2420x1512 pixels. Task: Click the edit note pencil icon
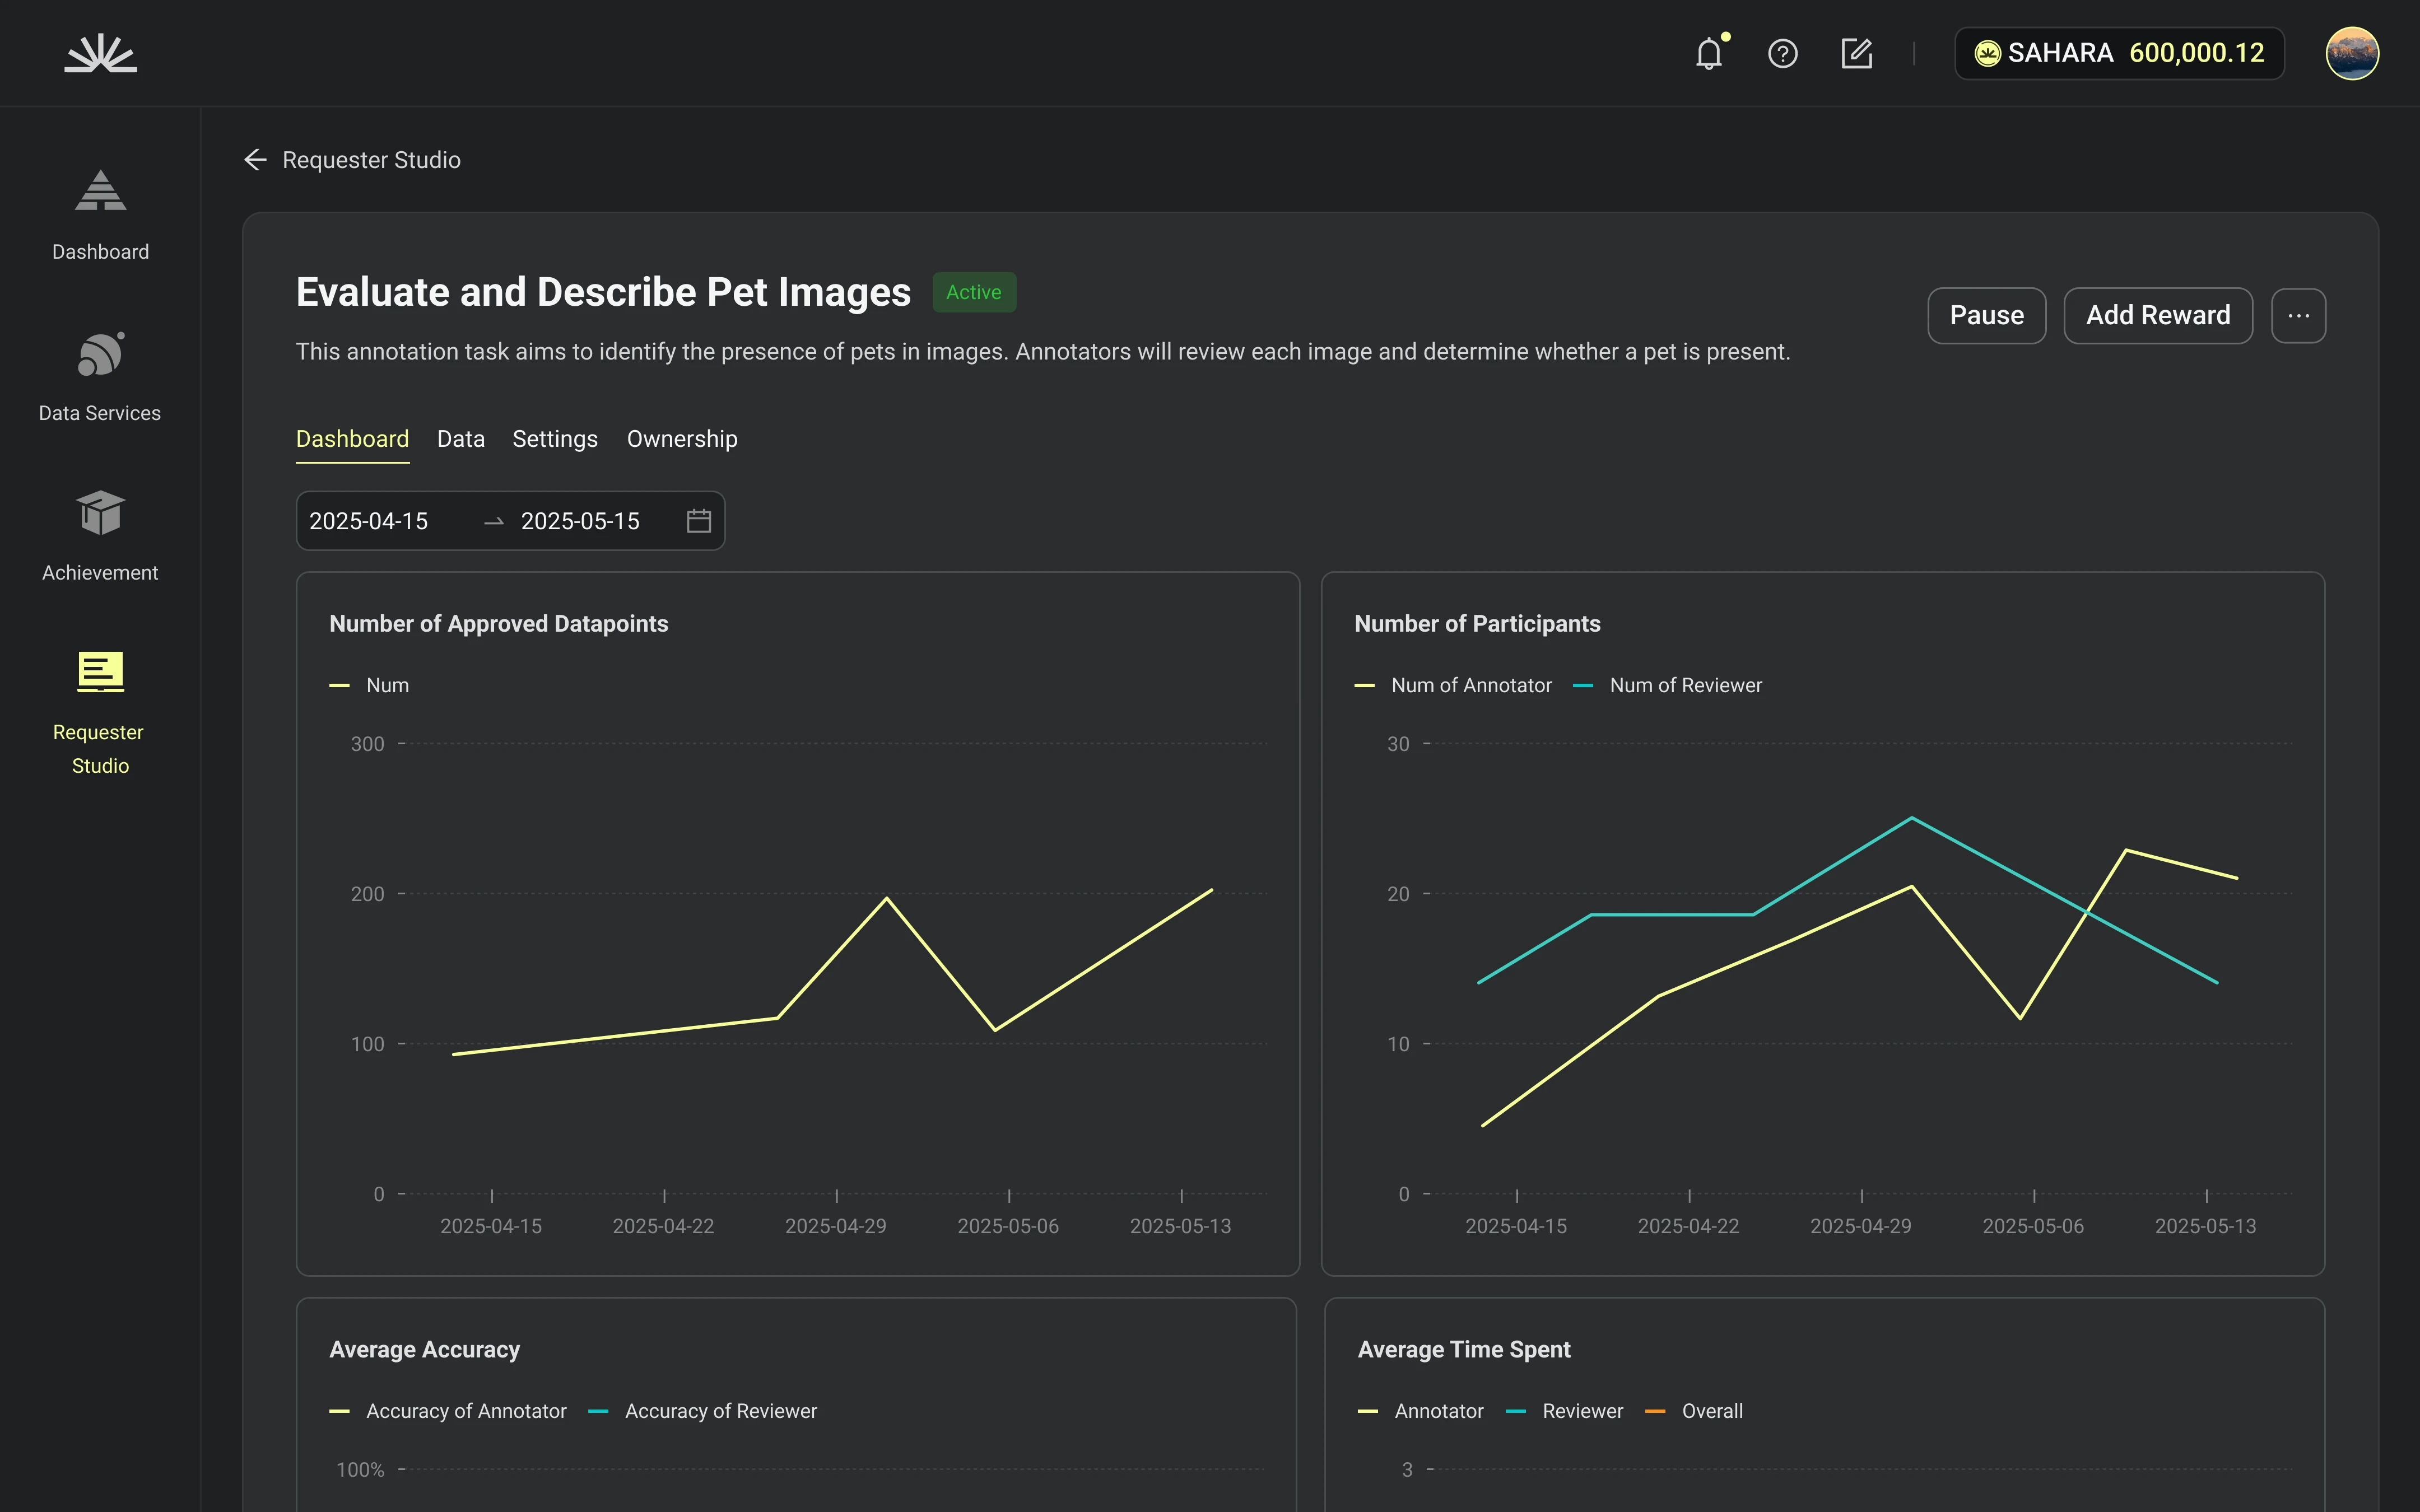tap(1856, 53)
